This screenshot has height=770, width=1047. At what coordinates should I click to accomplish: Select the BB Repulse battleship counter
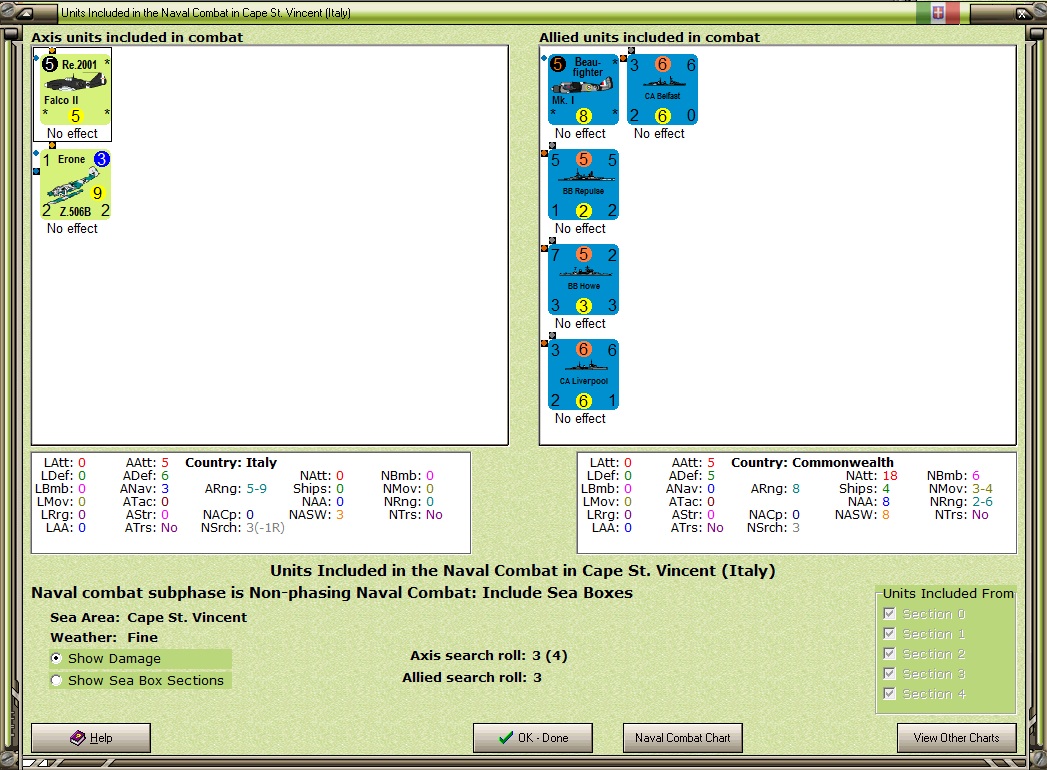tap(584, 184)
